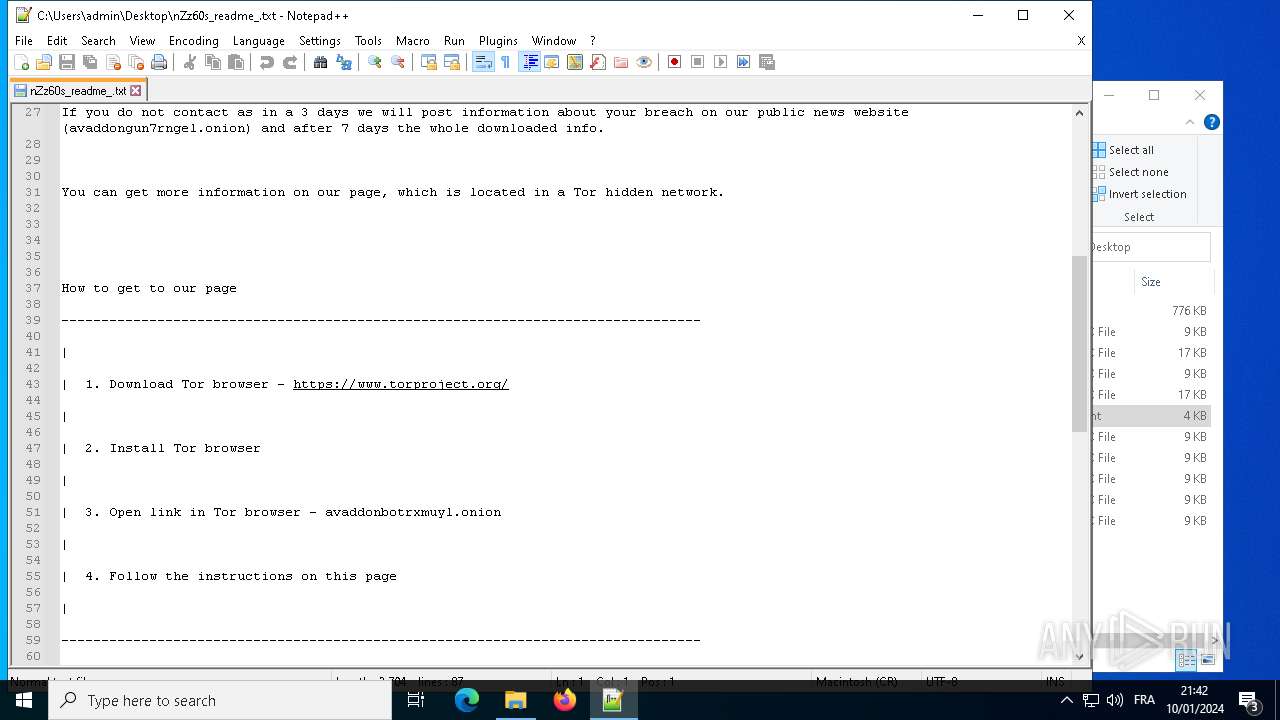This screenshot has width=1280, height=720.
Task: Select the nZz60s_readme_.txt tab
Action: [78, 90]
